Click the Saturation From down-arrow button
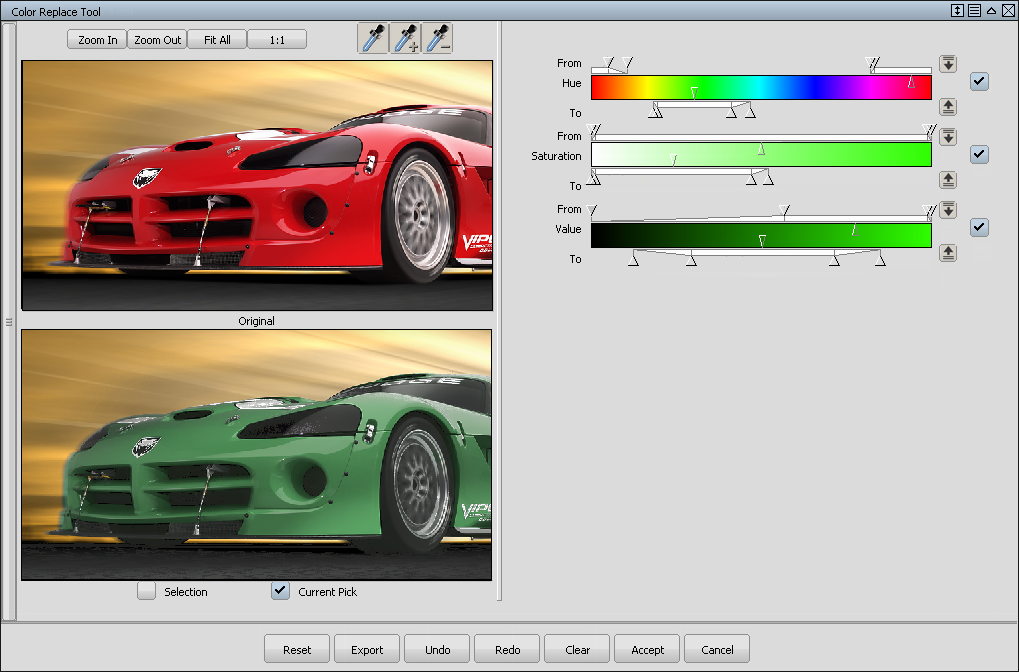The height and width of the screenshot is (672, 1019). (948, 137)
